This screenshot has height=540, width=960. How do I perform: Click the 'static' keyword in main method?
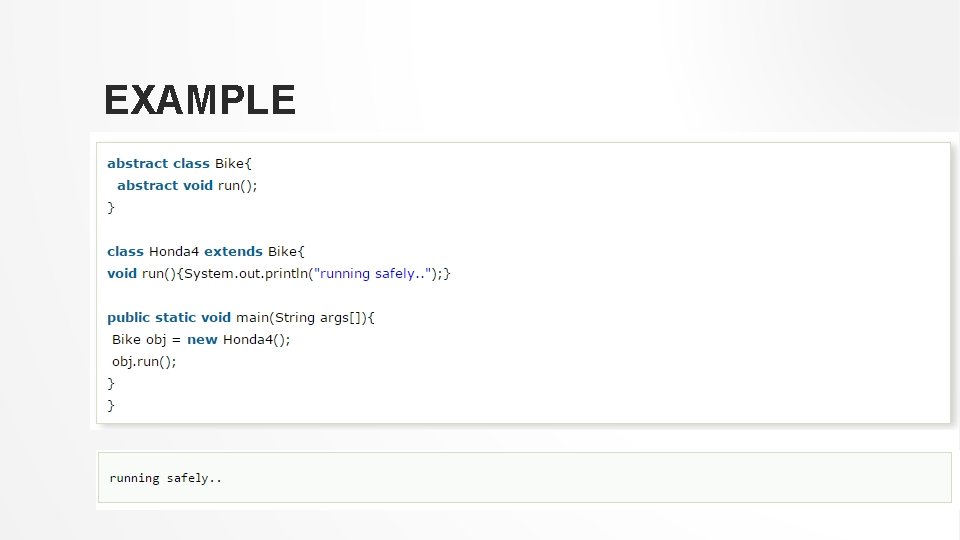coord(175,317)
